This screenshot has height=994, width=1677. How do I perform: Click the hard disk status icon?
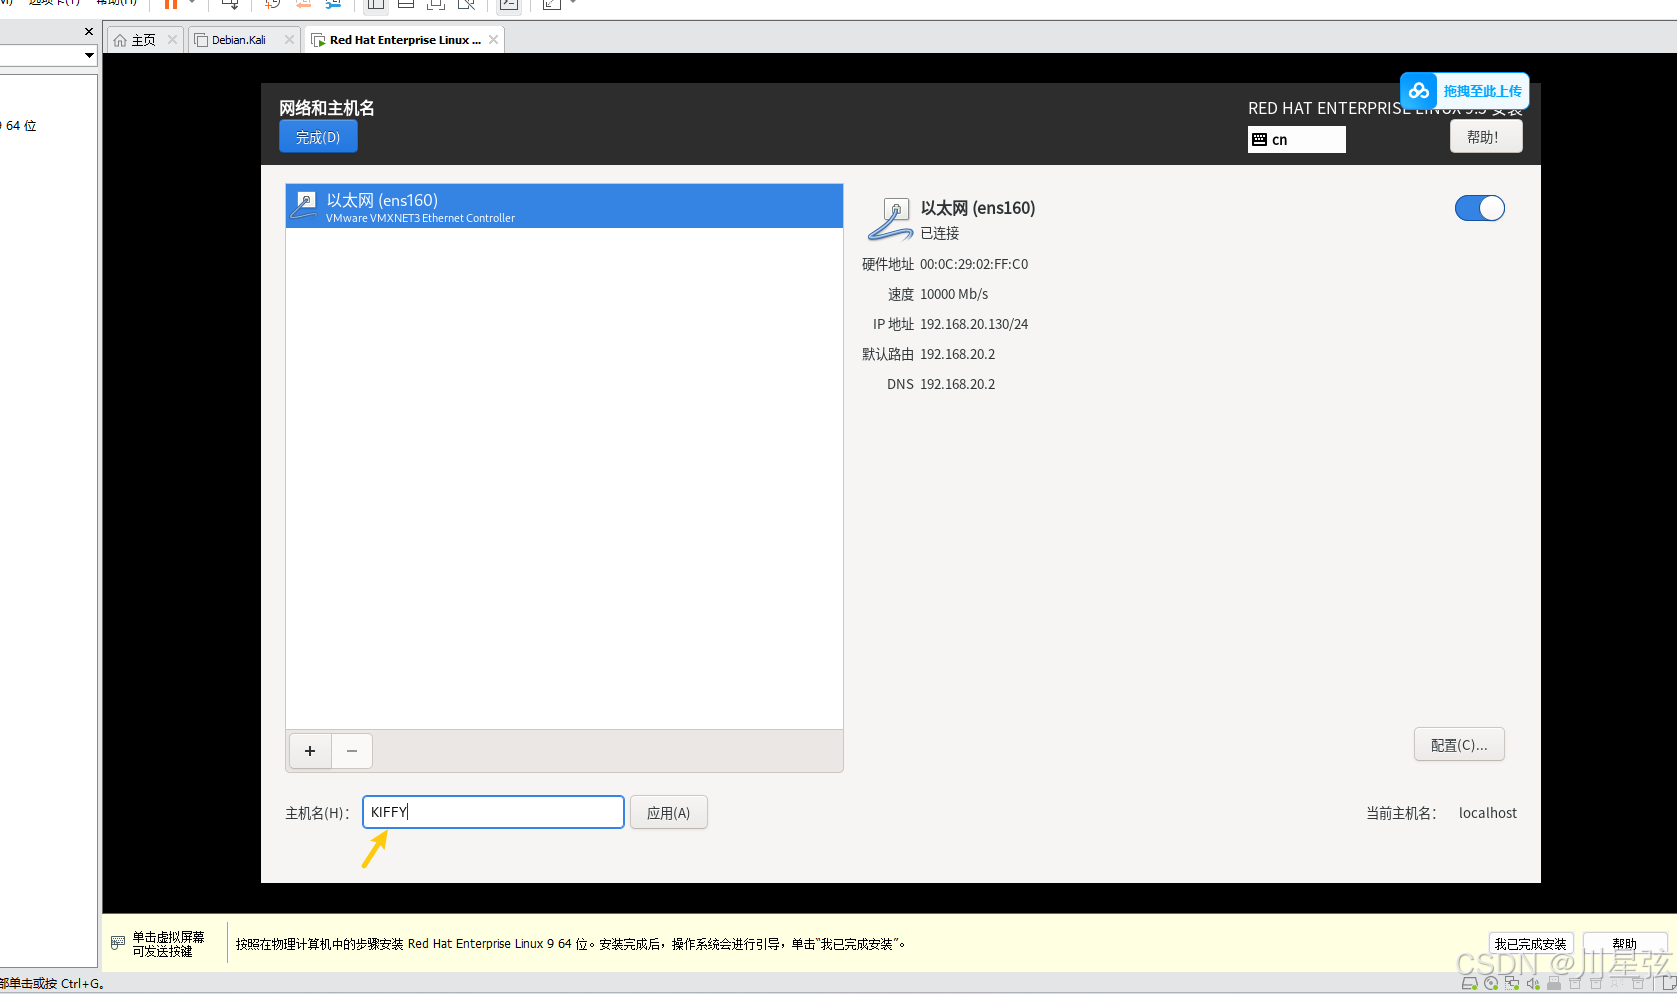(1469, 983)
